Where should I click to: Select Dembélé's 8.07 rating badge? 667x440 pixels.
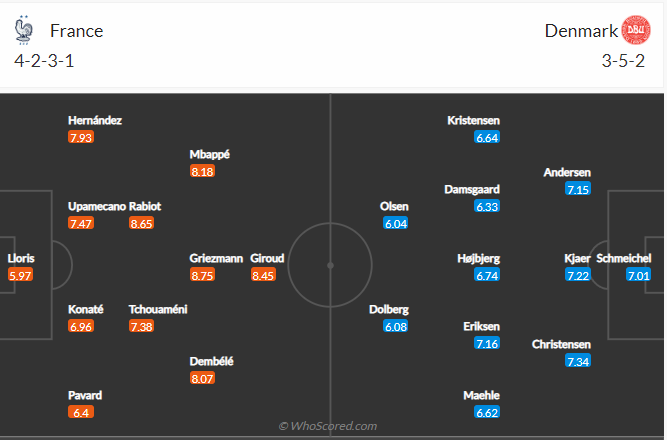[x=202, y=379]
